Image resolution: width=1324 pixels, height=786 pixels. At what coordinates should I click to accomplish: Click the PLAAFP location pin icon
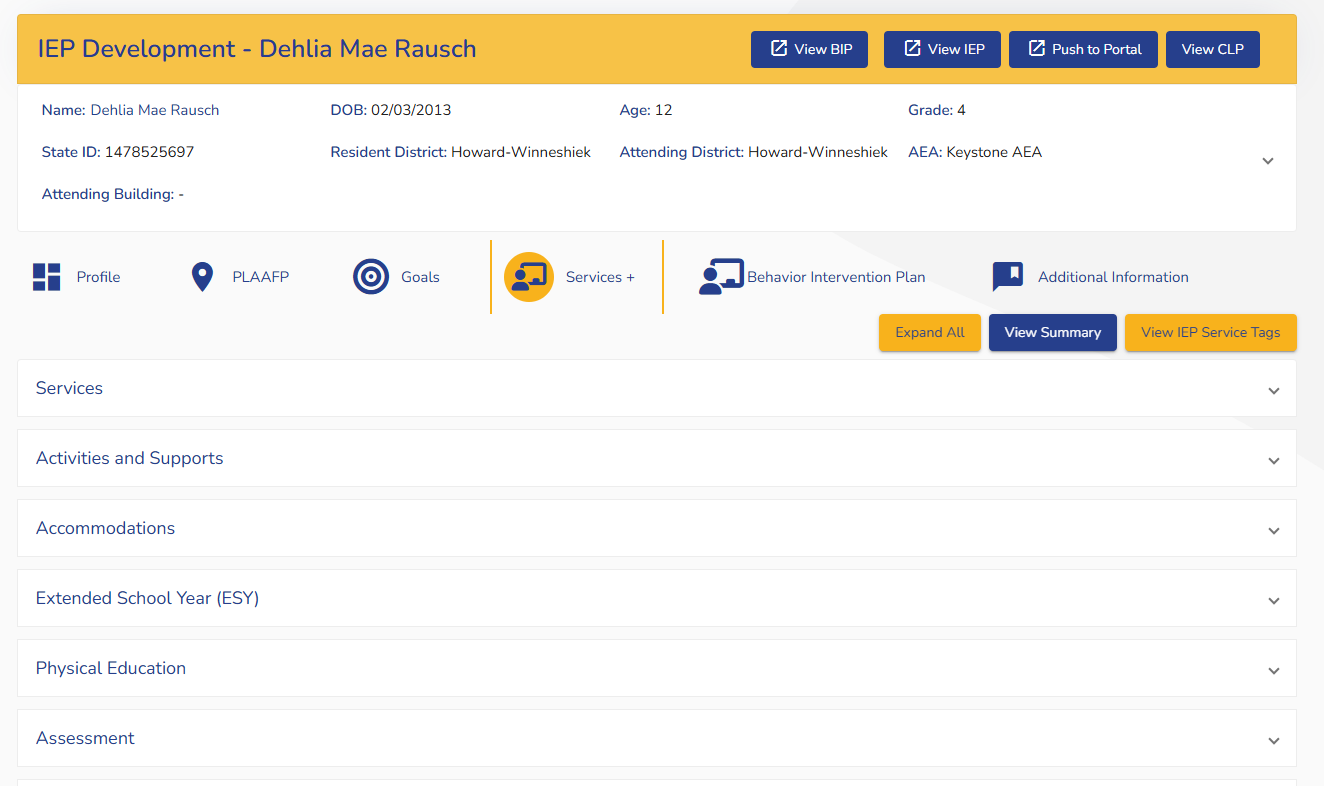coord(202,277)
